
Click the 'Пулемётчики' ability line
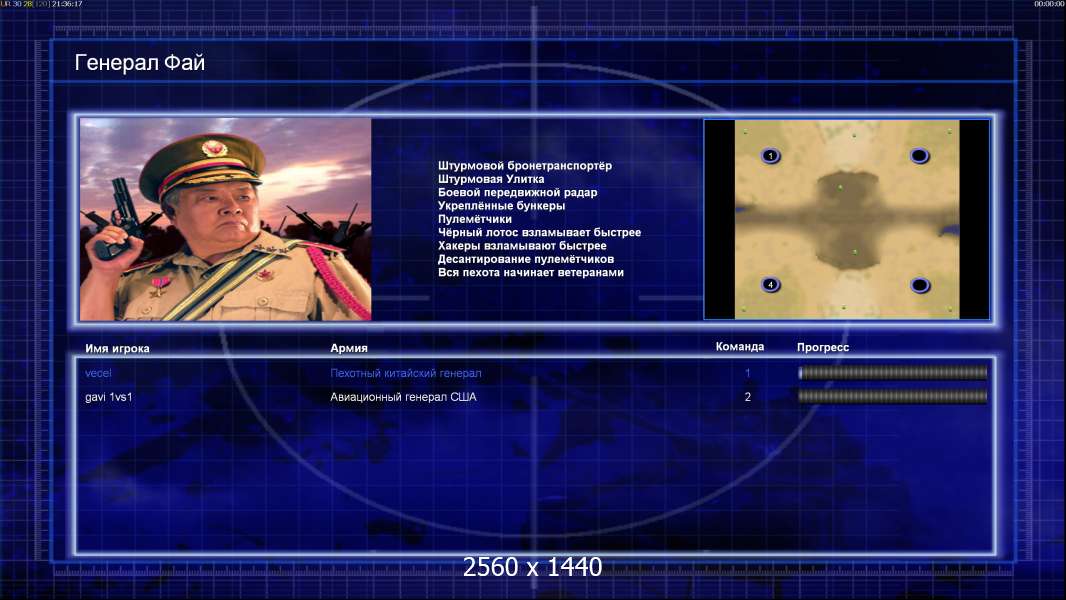475,219
